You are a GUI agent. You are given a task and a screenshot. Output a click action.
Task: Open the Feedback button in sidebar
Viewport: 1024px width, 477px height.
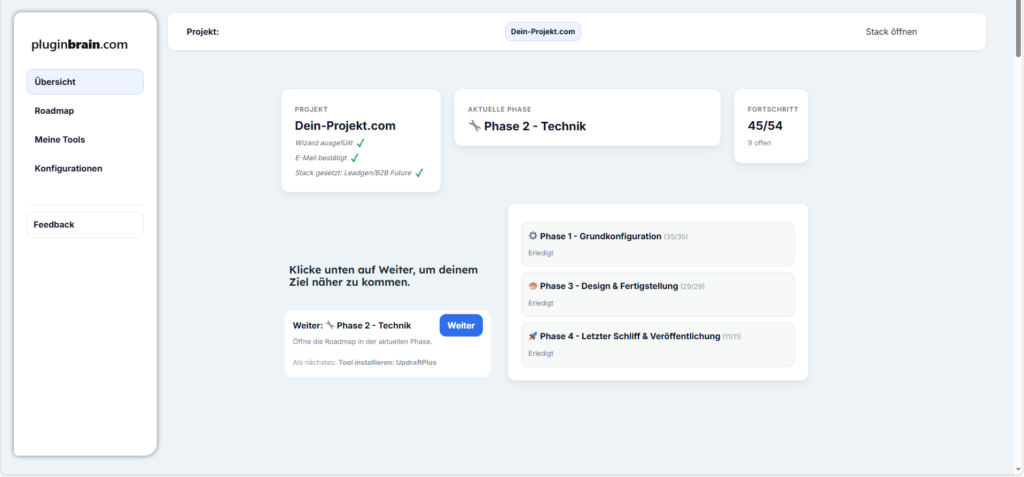tap(85, 225)
